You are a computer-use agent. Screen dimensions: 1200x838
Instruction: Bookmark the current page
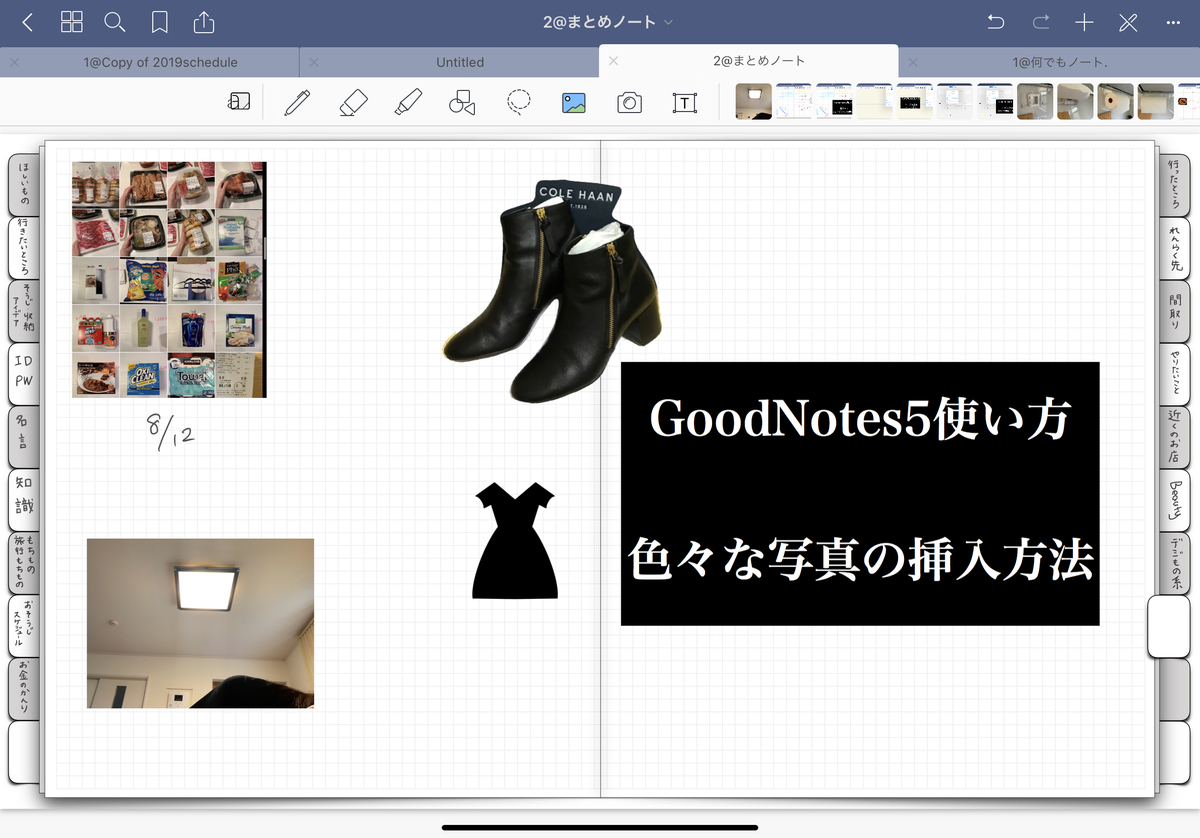[159, 22]
